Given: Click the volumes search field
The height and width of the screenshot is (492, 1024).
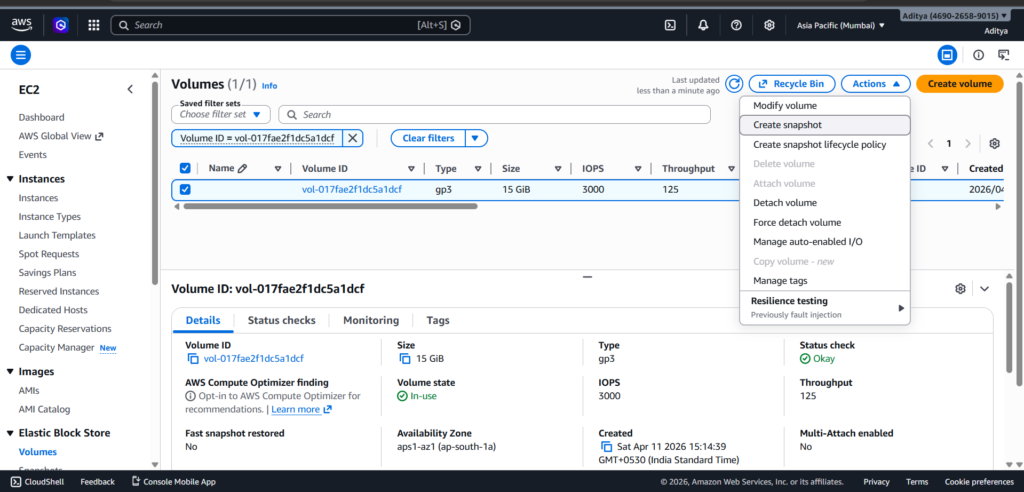Looking at the screenshot, I should tap(500, 115).
